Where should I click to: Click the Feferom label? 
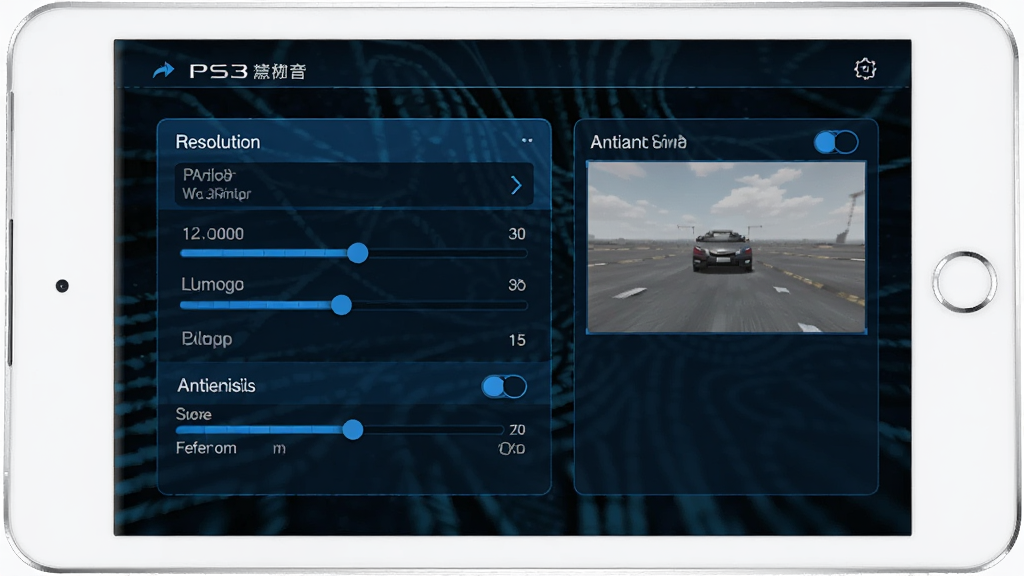[x=206, y=448]
